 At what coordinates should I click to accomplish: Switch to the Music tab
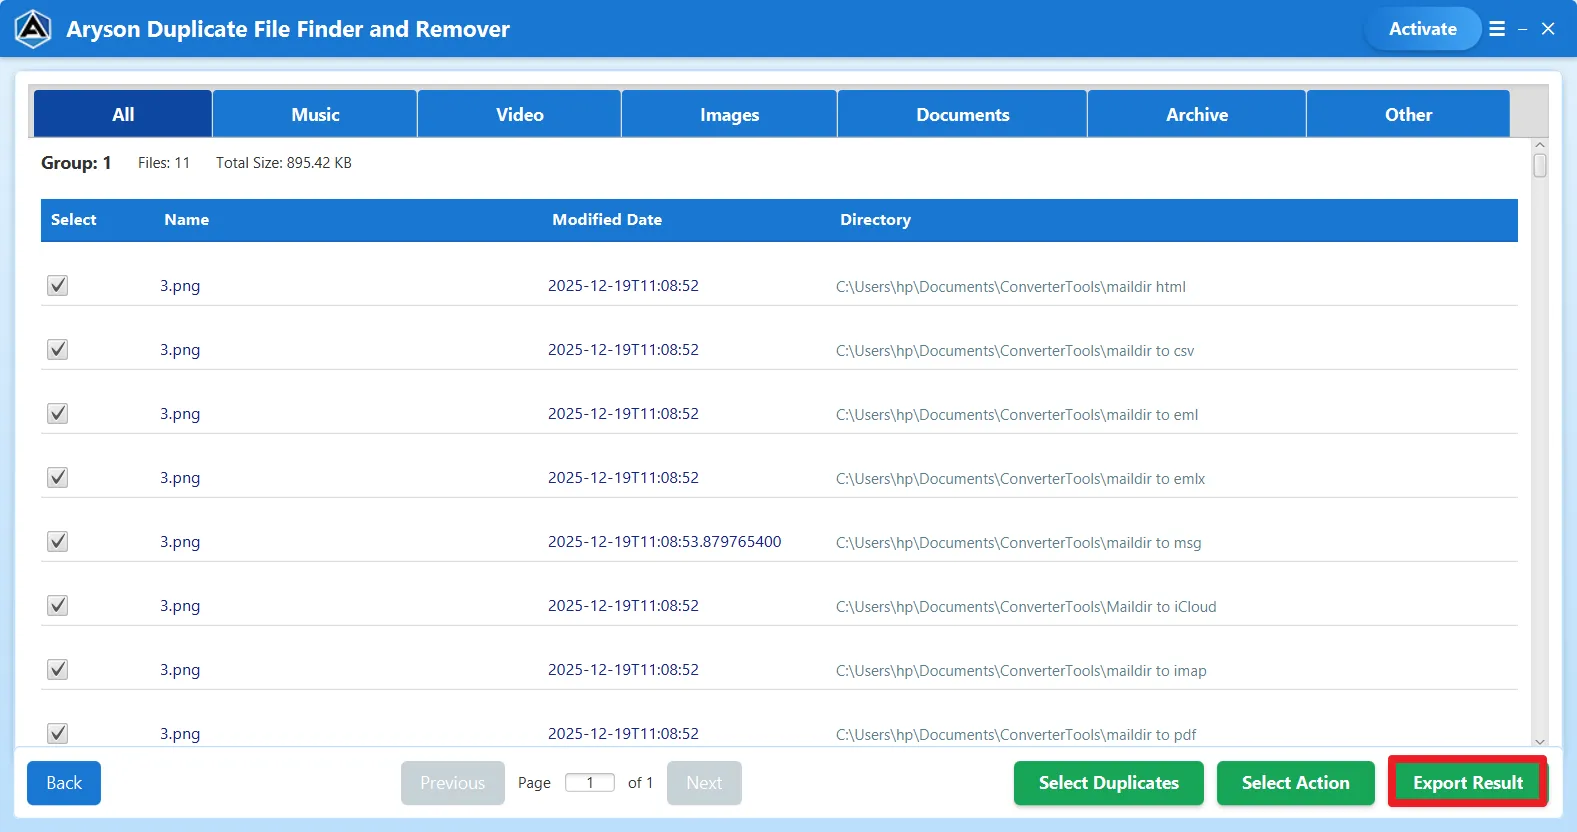315,115
